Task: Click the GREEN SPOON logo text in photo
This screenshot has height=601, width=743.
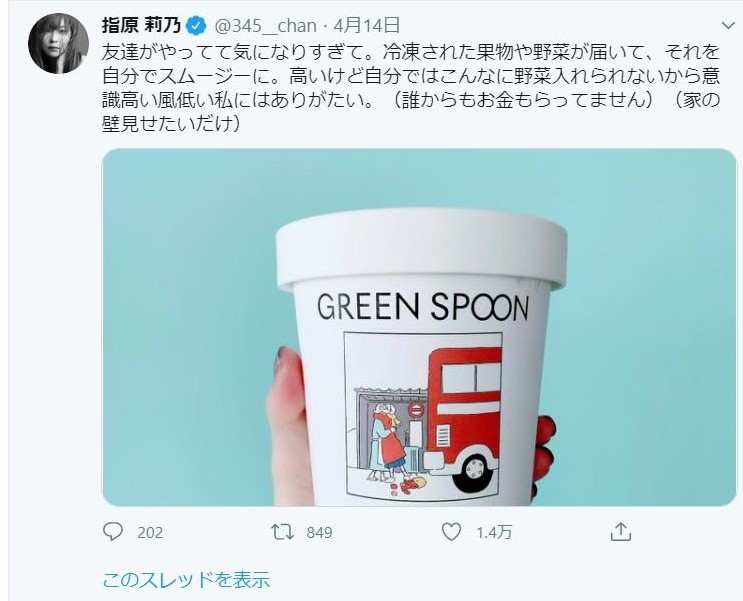Action: pyautogui.click(x=423, y=307)
